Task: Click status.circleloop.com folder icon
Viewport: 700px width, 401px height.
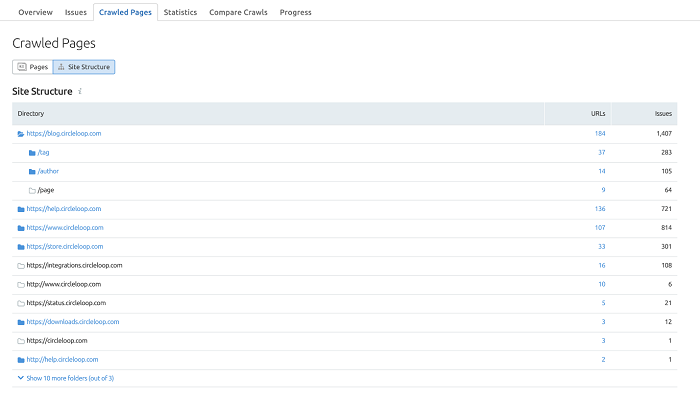Action: [x=21, y=303]
